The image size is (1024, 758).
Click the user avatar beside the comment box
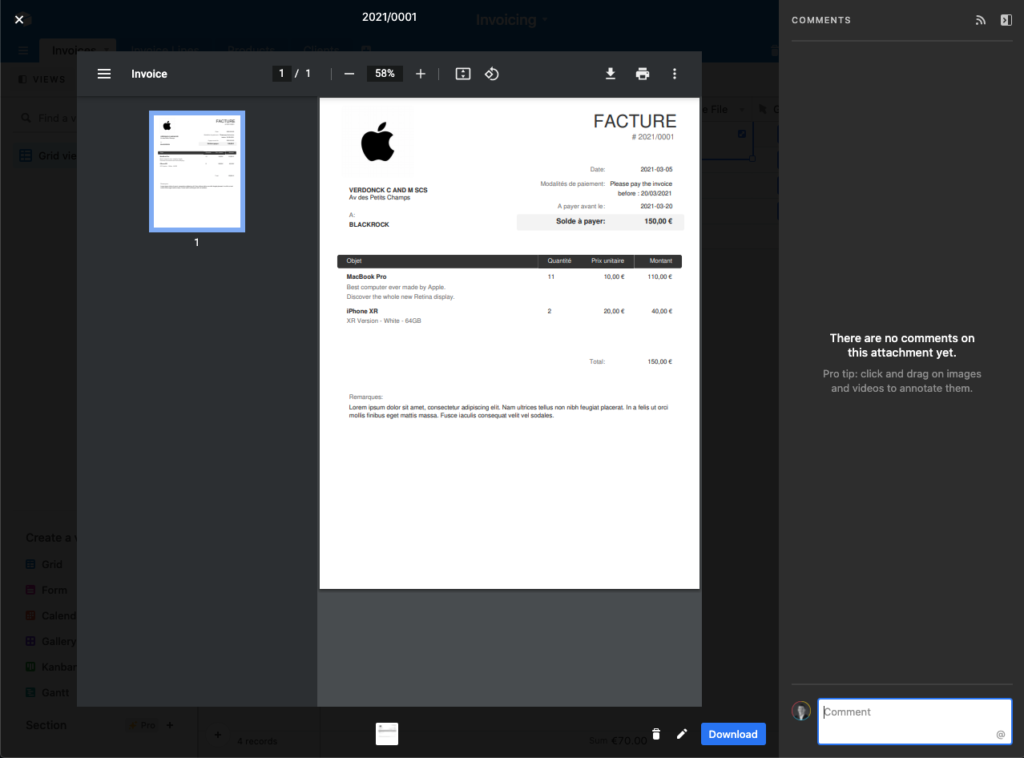tap(801, 711)
